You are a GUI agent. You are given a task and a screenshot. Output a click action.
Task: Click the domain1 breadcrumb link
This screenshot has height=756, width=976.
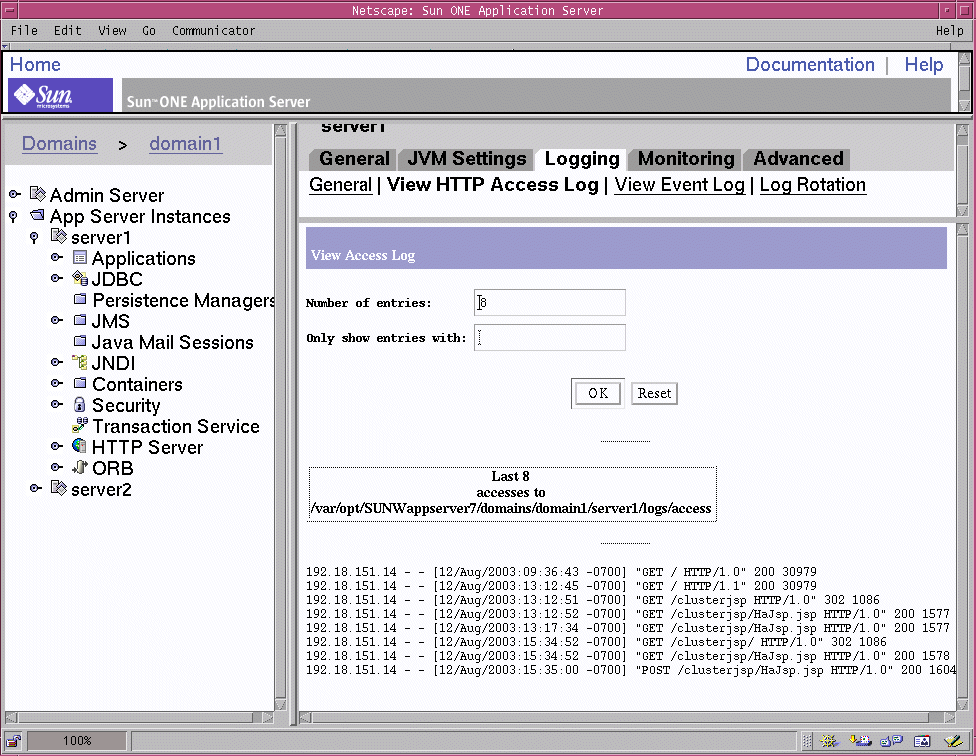pyautogui.click(x=185, y=144)
